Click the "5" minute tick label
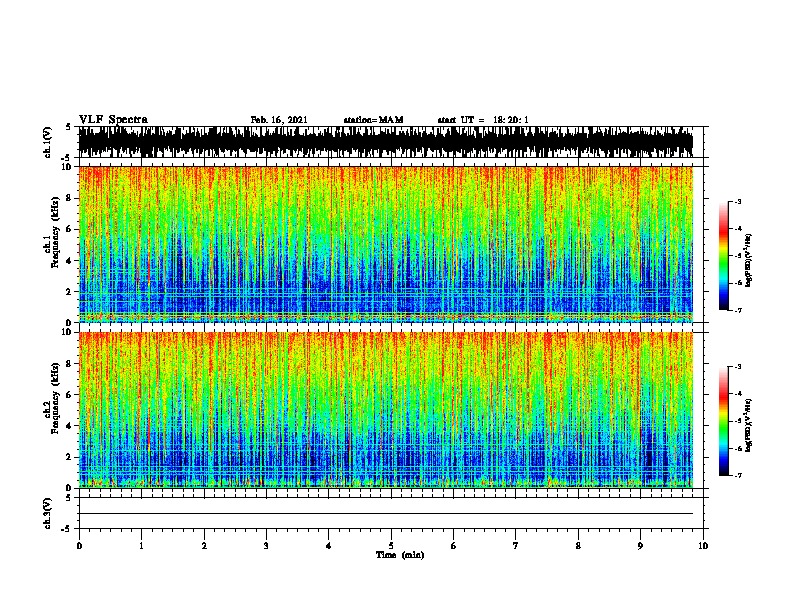The height and width of the screenshot is (612, 792). point(391,546)
